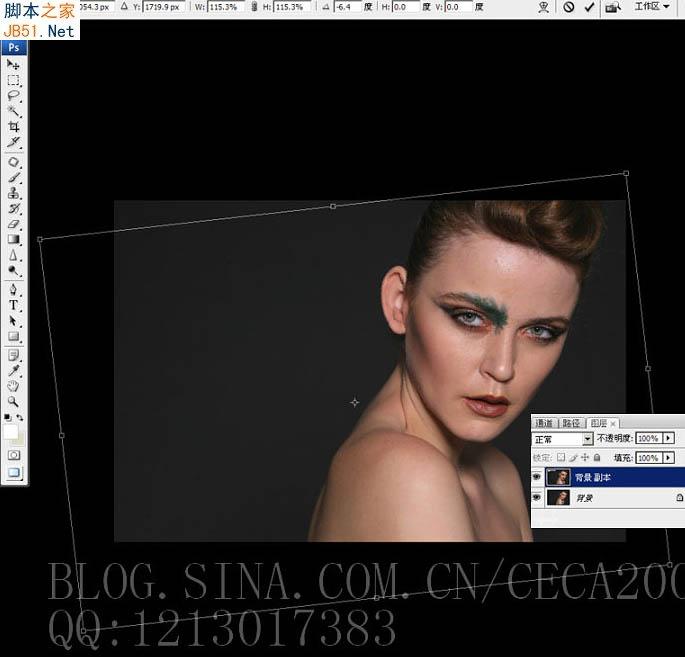Select the Eraser tool
Viewport: 685px width, 657px height.
click(13, 224)
